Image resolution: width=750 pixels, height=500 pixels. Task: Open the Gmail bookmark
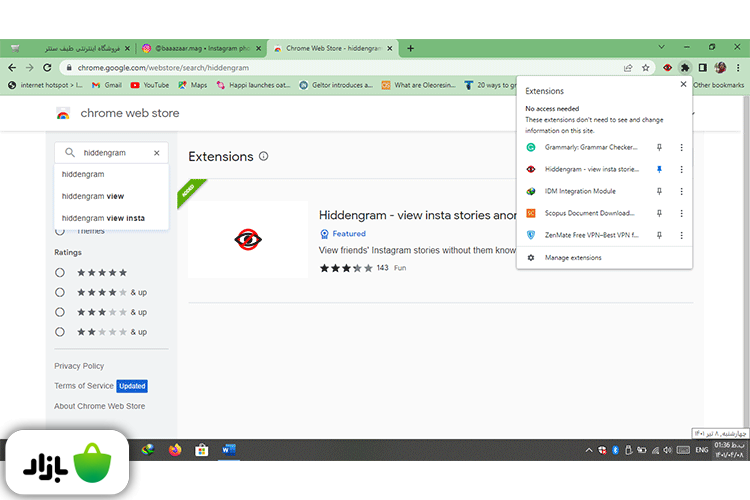click(x=106, y=85)
